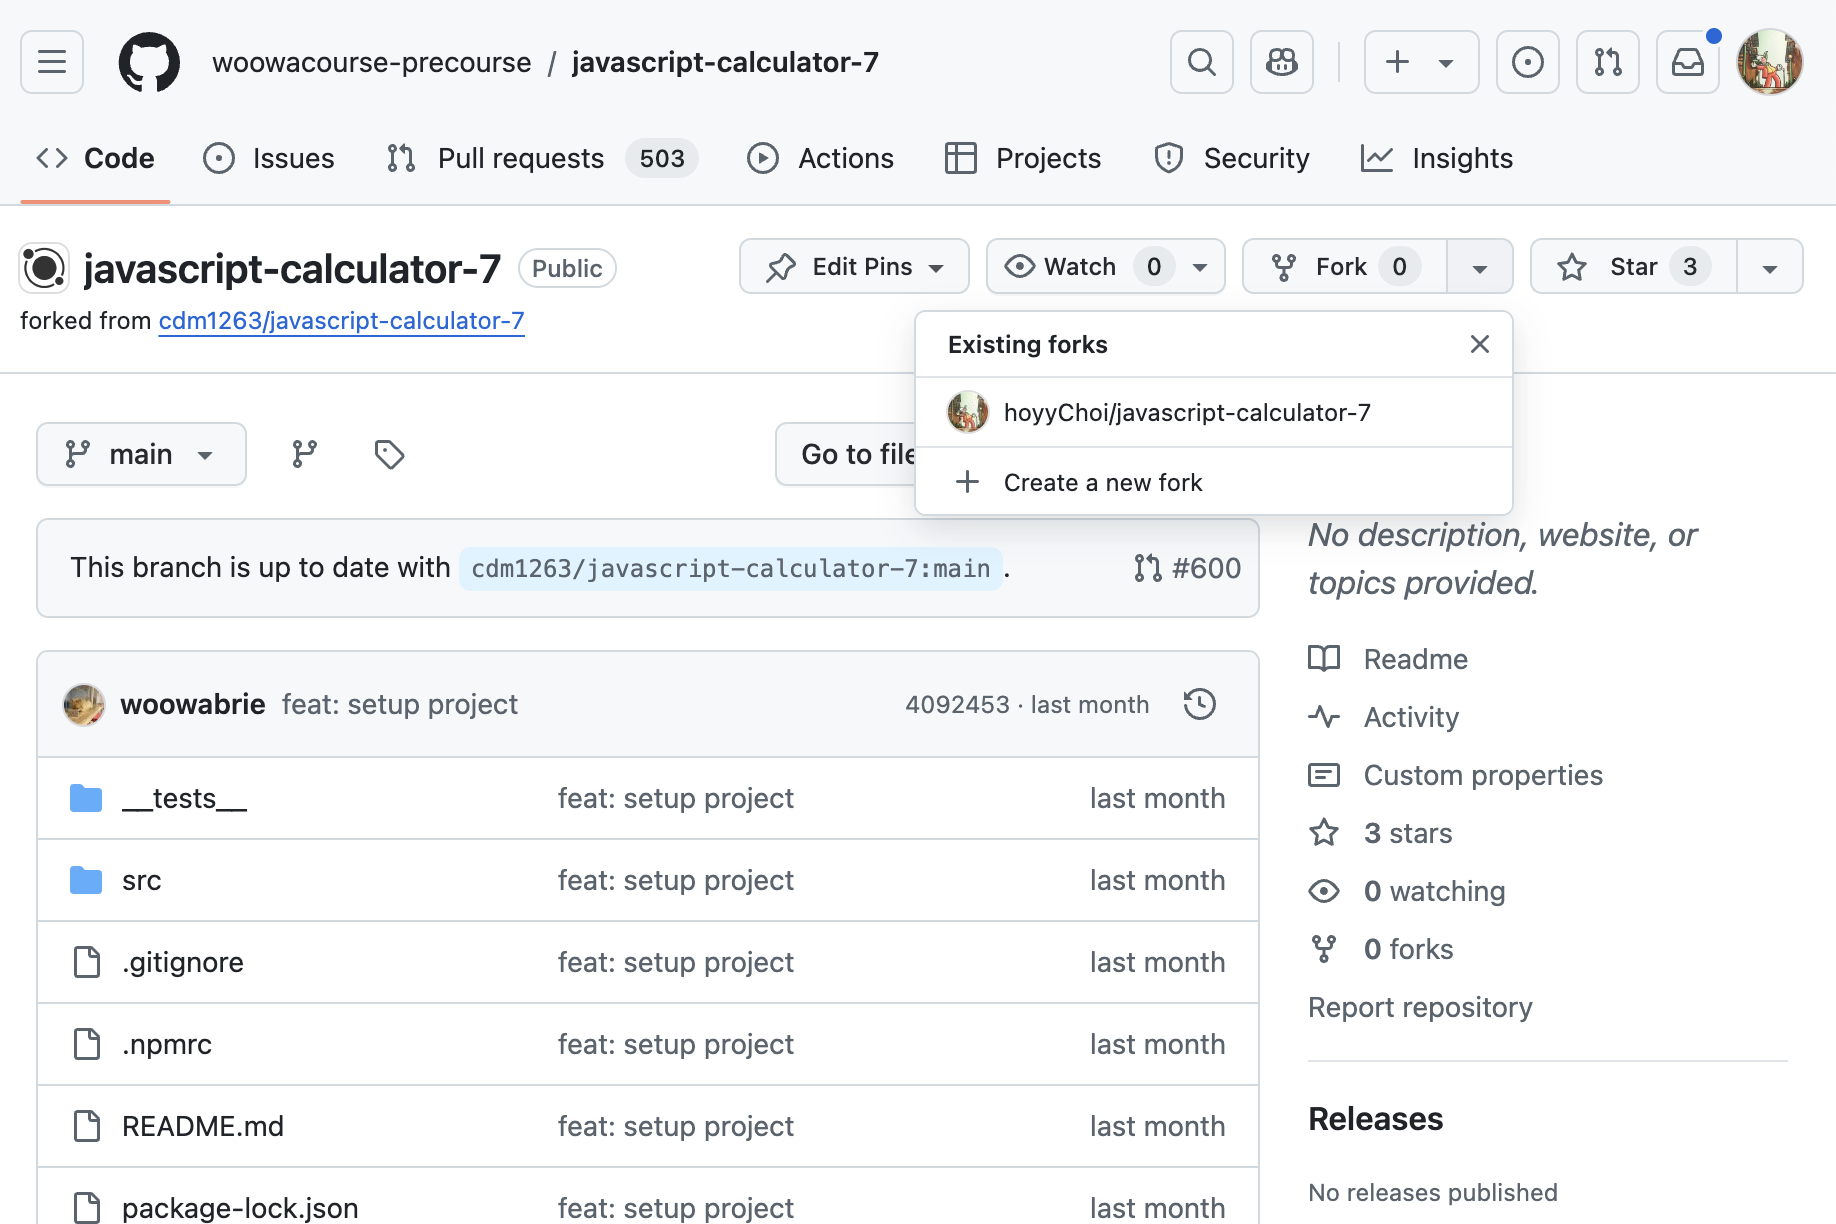Image resolution: width=1836 pixels, height=1224 pixels.
Task: Open the feat: setup project latest commit
Action: 400,704
